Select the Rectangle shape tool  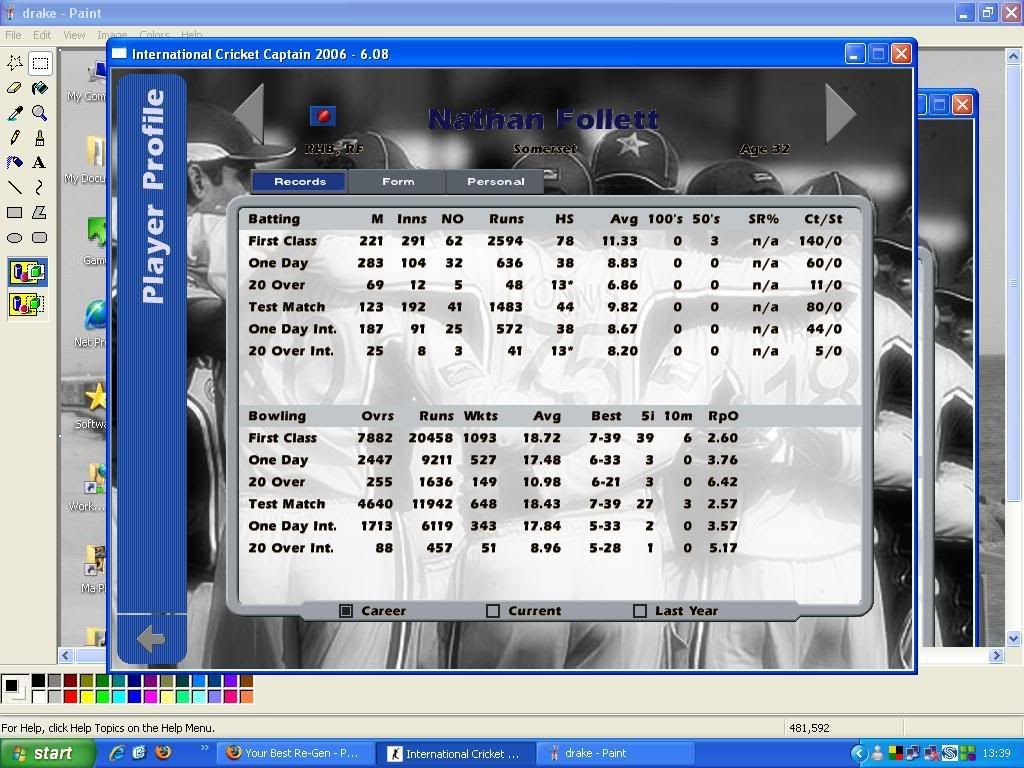pos(15,212)
